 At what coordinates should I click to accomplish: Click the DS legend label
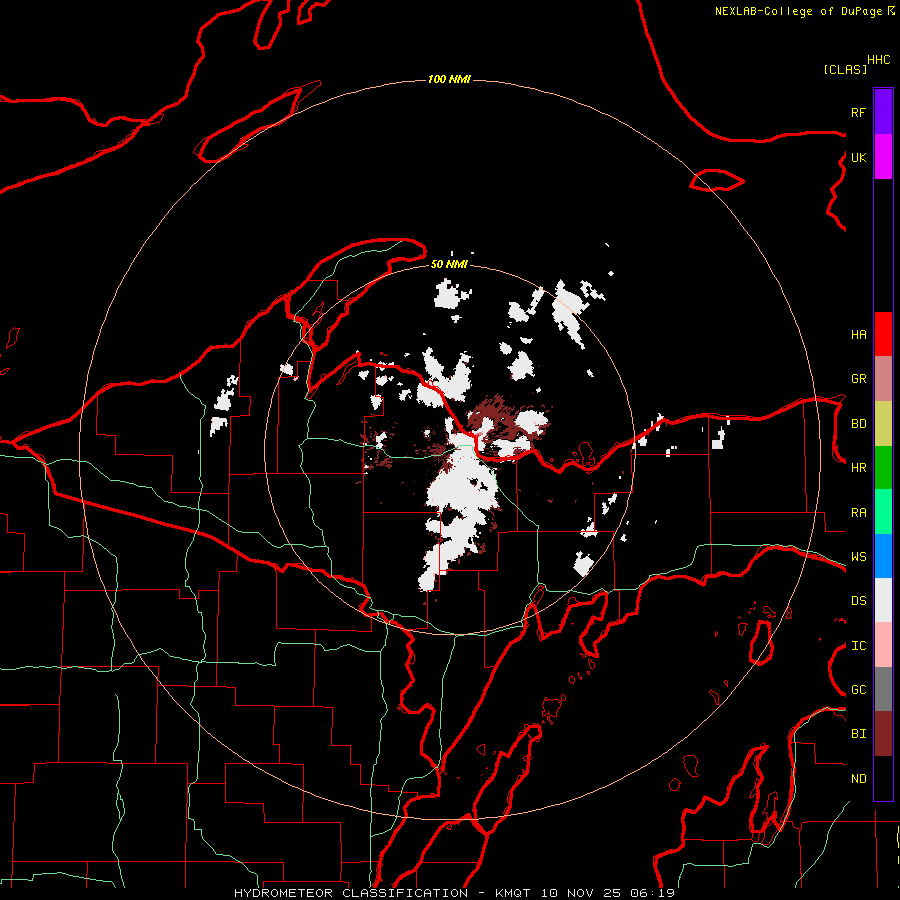pyautogui.click(x=858, y=601)
